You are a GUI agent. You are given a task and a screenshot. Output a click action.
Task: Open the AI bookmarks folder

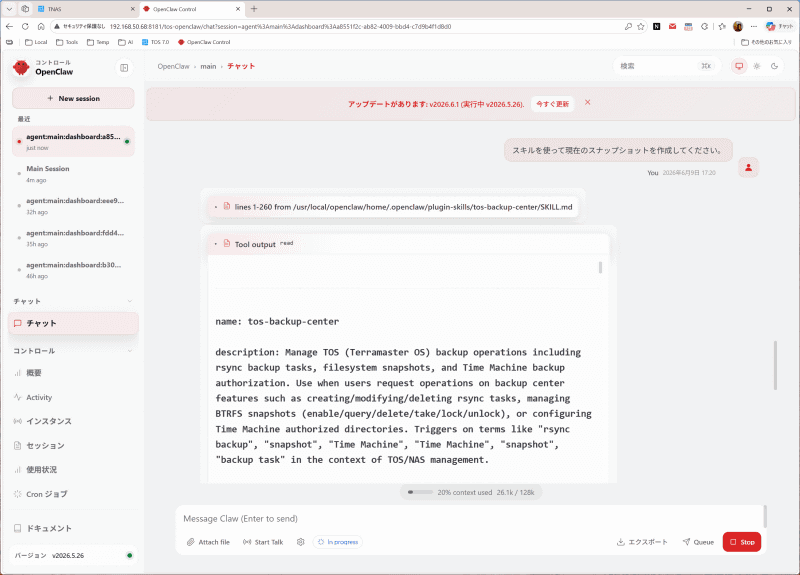(126, 42)
